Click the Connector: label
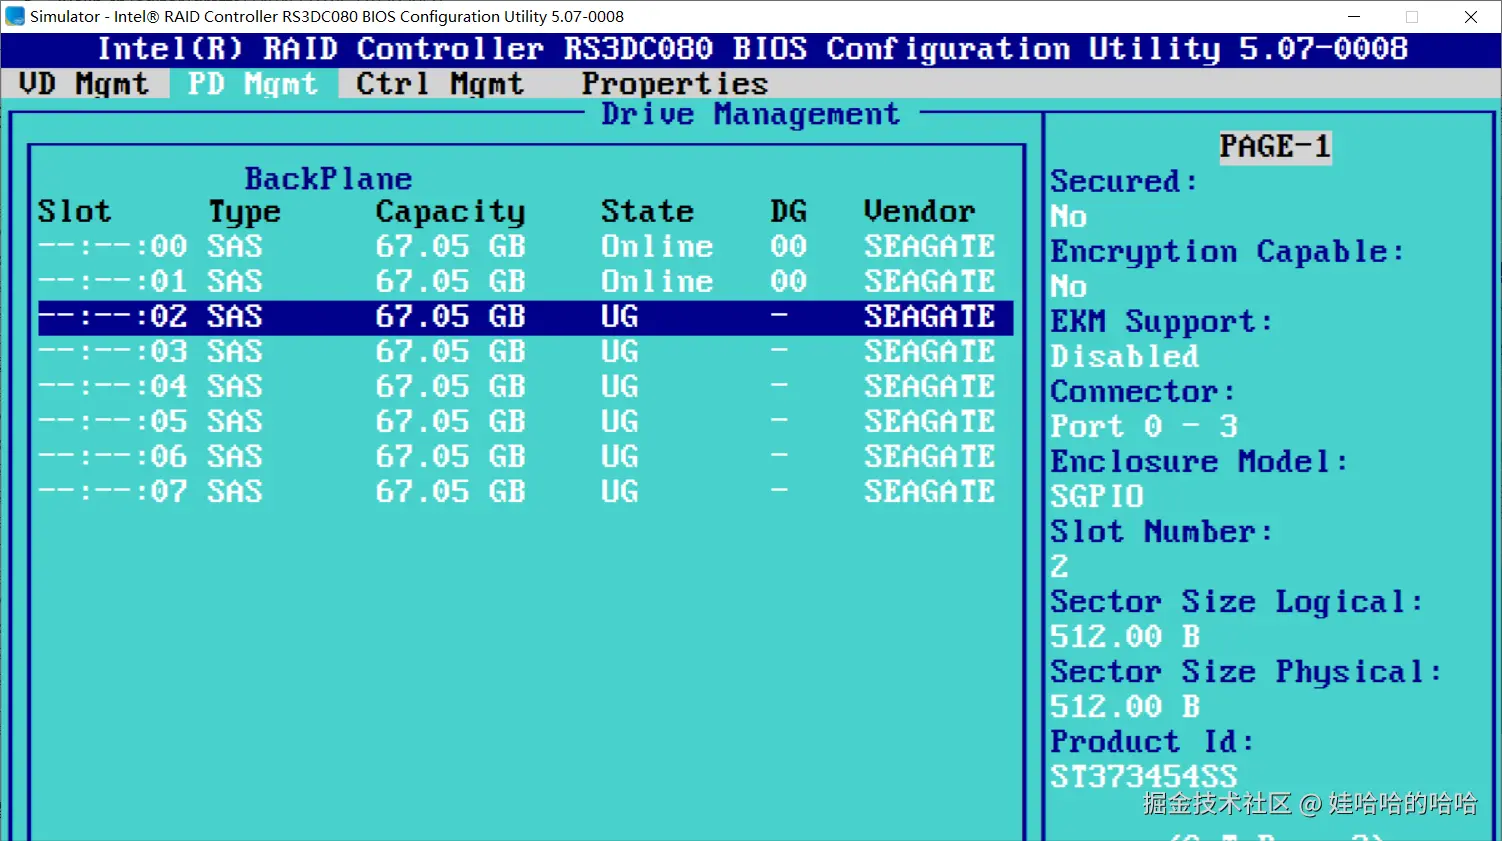 [1143, 391]
